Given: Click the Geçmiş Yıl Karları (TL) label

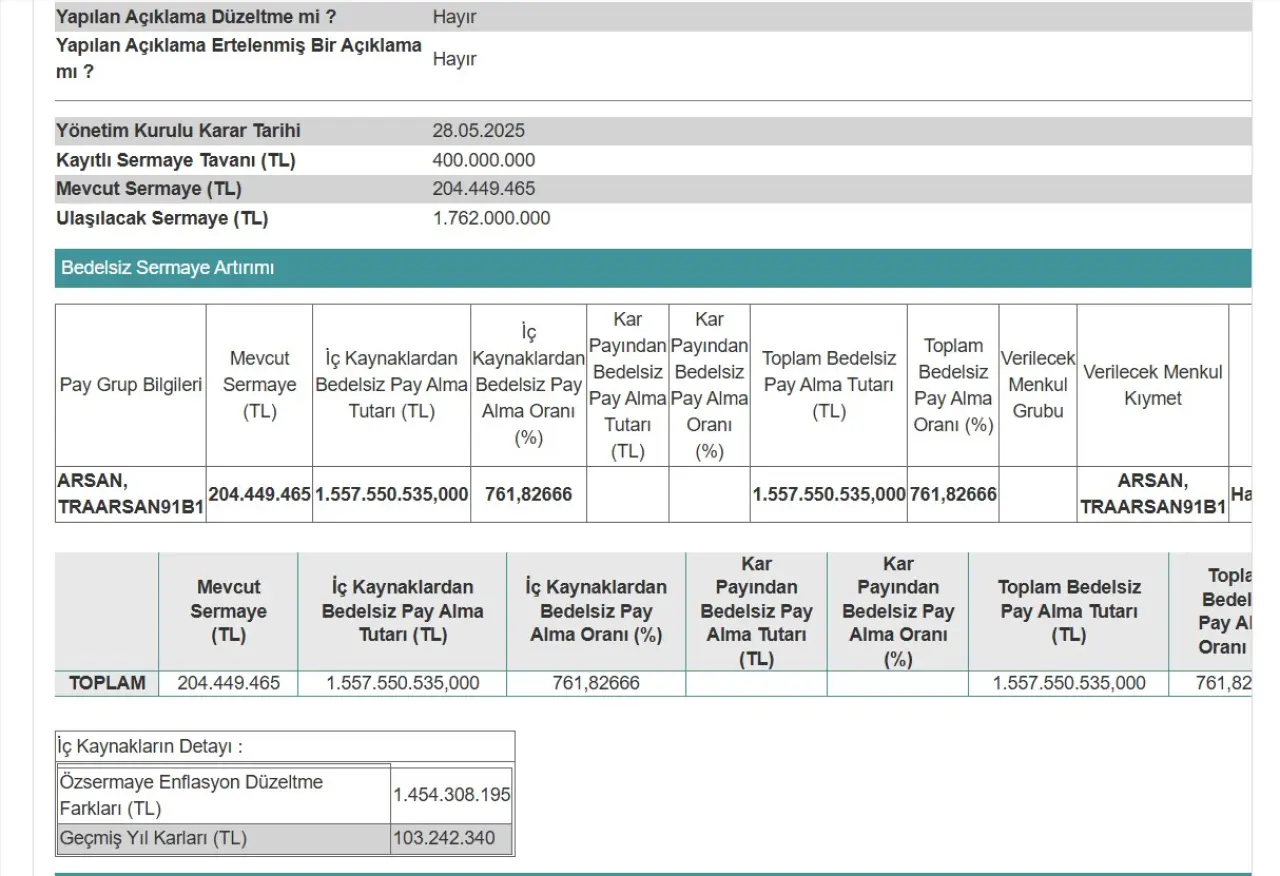Looking at the screenshot, I should [x=153, y=838].
